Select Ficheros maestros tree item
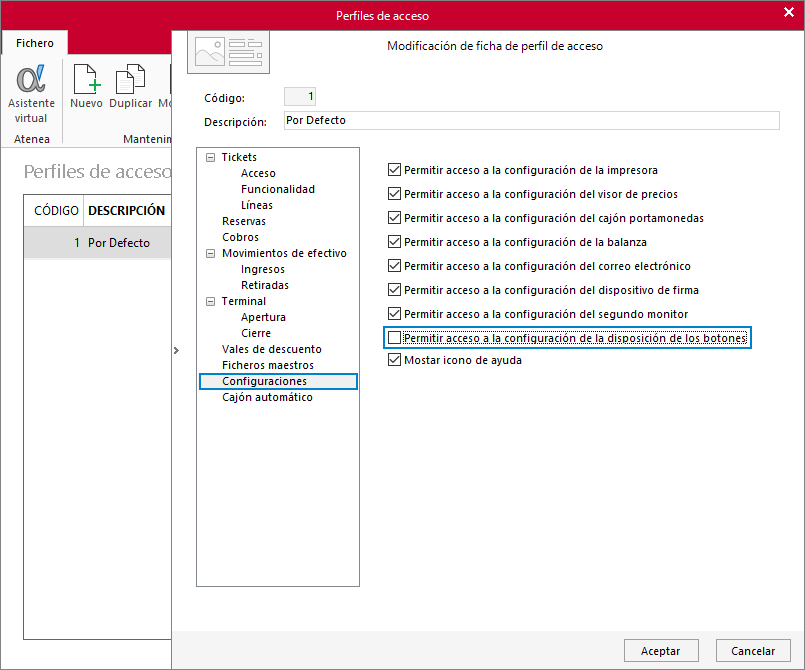The height and width of the screenshot is (670, 805). click(267, 365)
